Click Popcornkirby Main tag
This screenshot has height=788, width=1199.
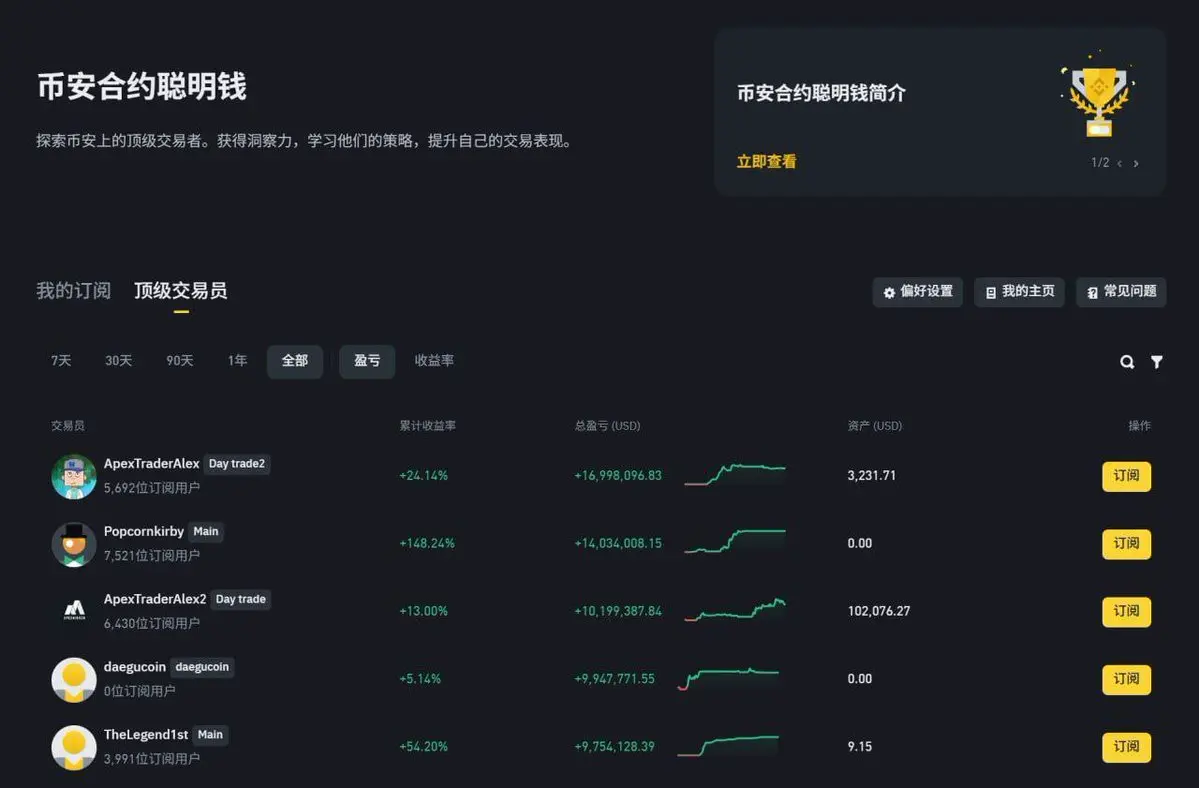coord(206,531)
